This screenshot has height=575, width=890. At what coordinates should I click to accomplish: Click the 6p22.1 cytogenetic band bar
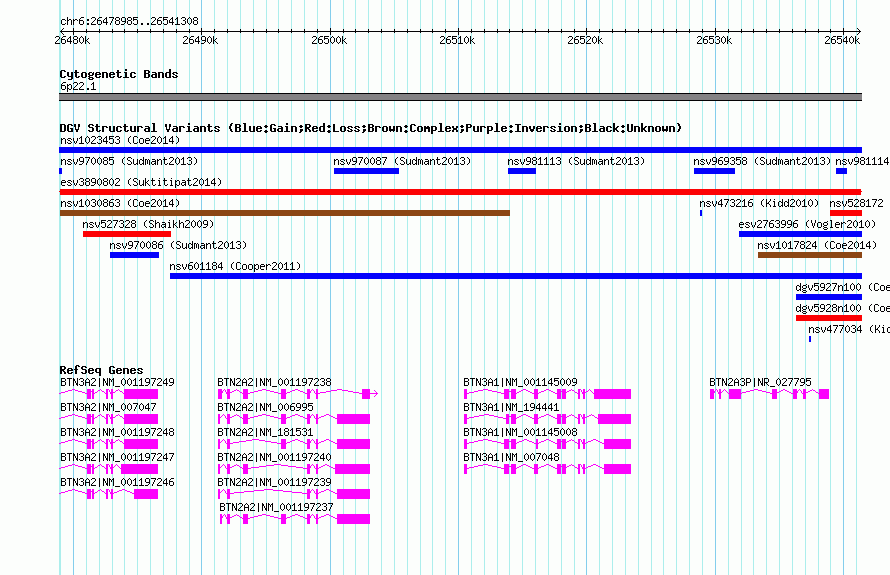460,97
